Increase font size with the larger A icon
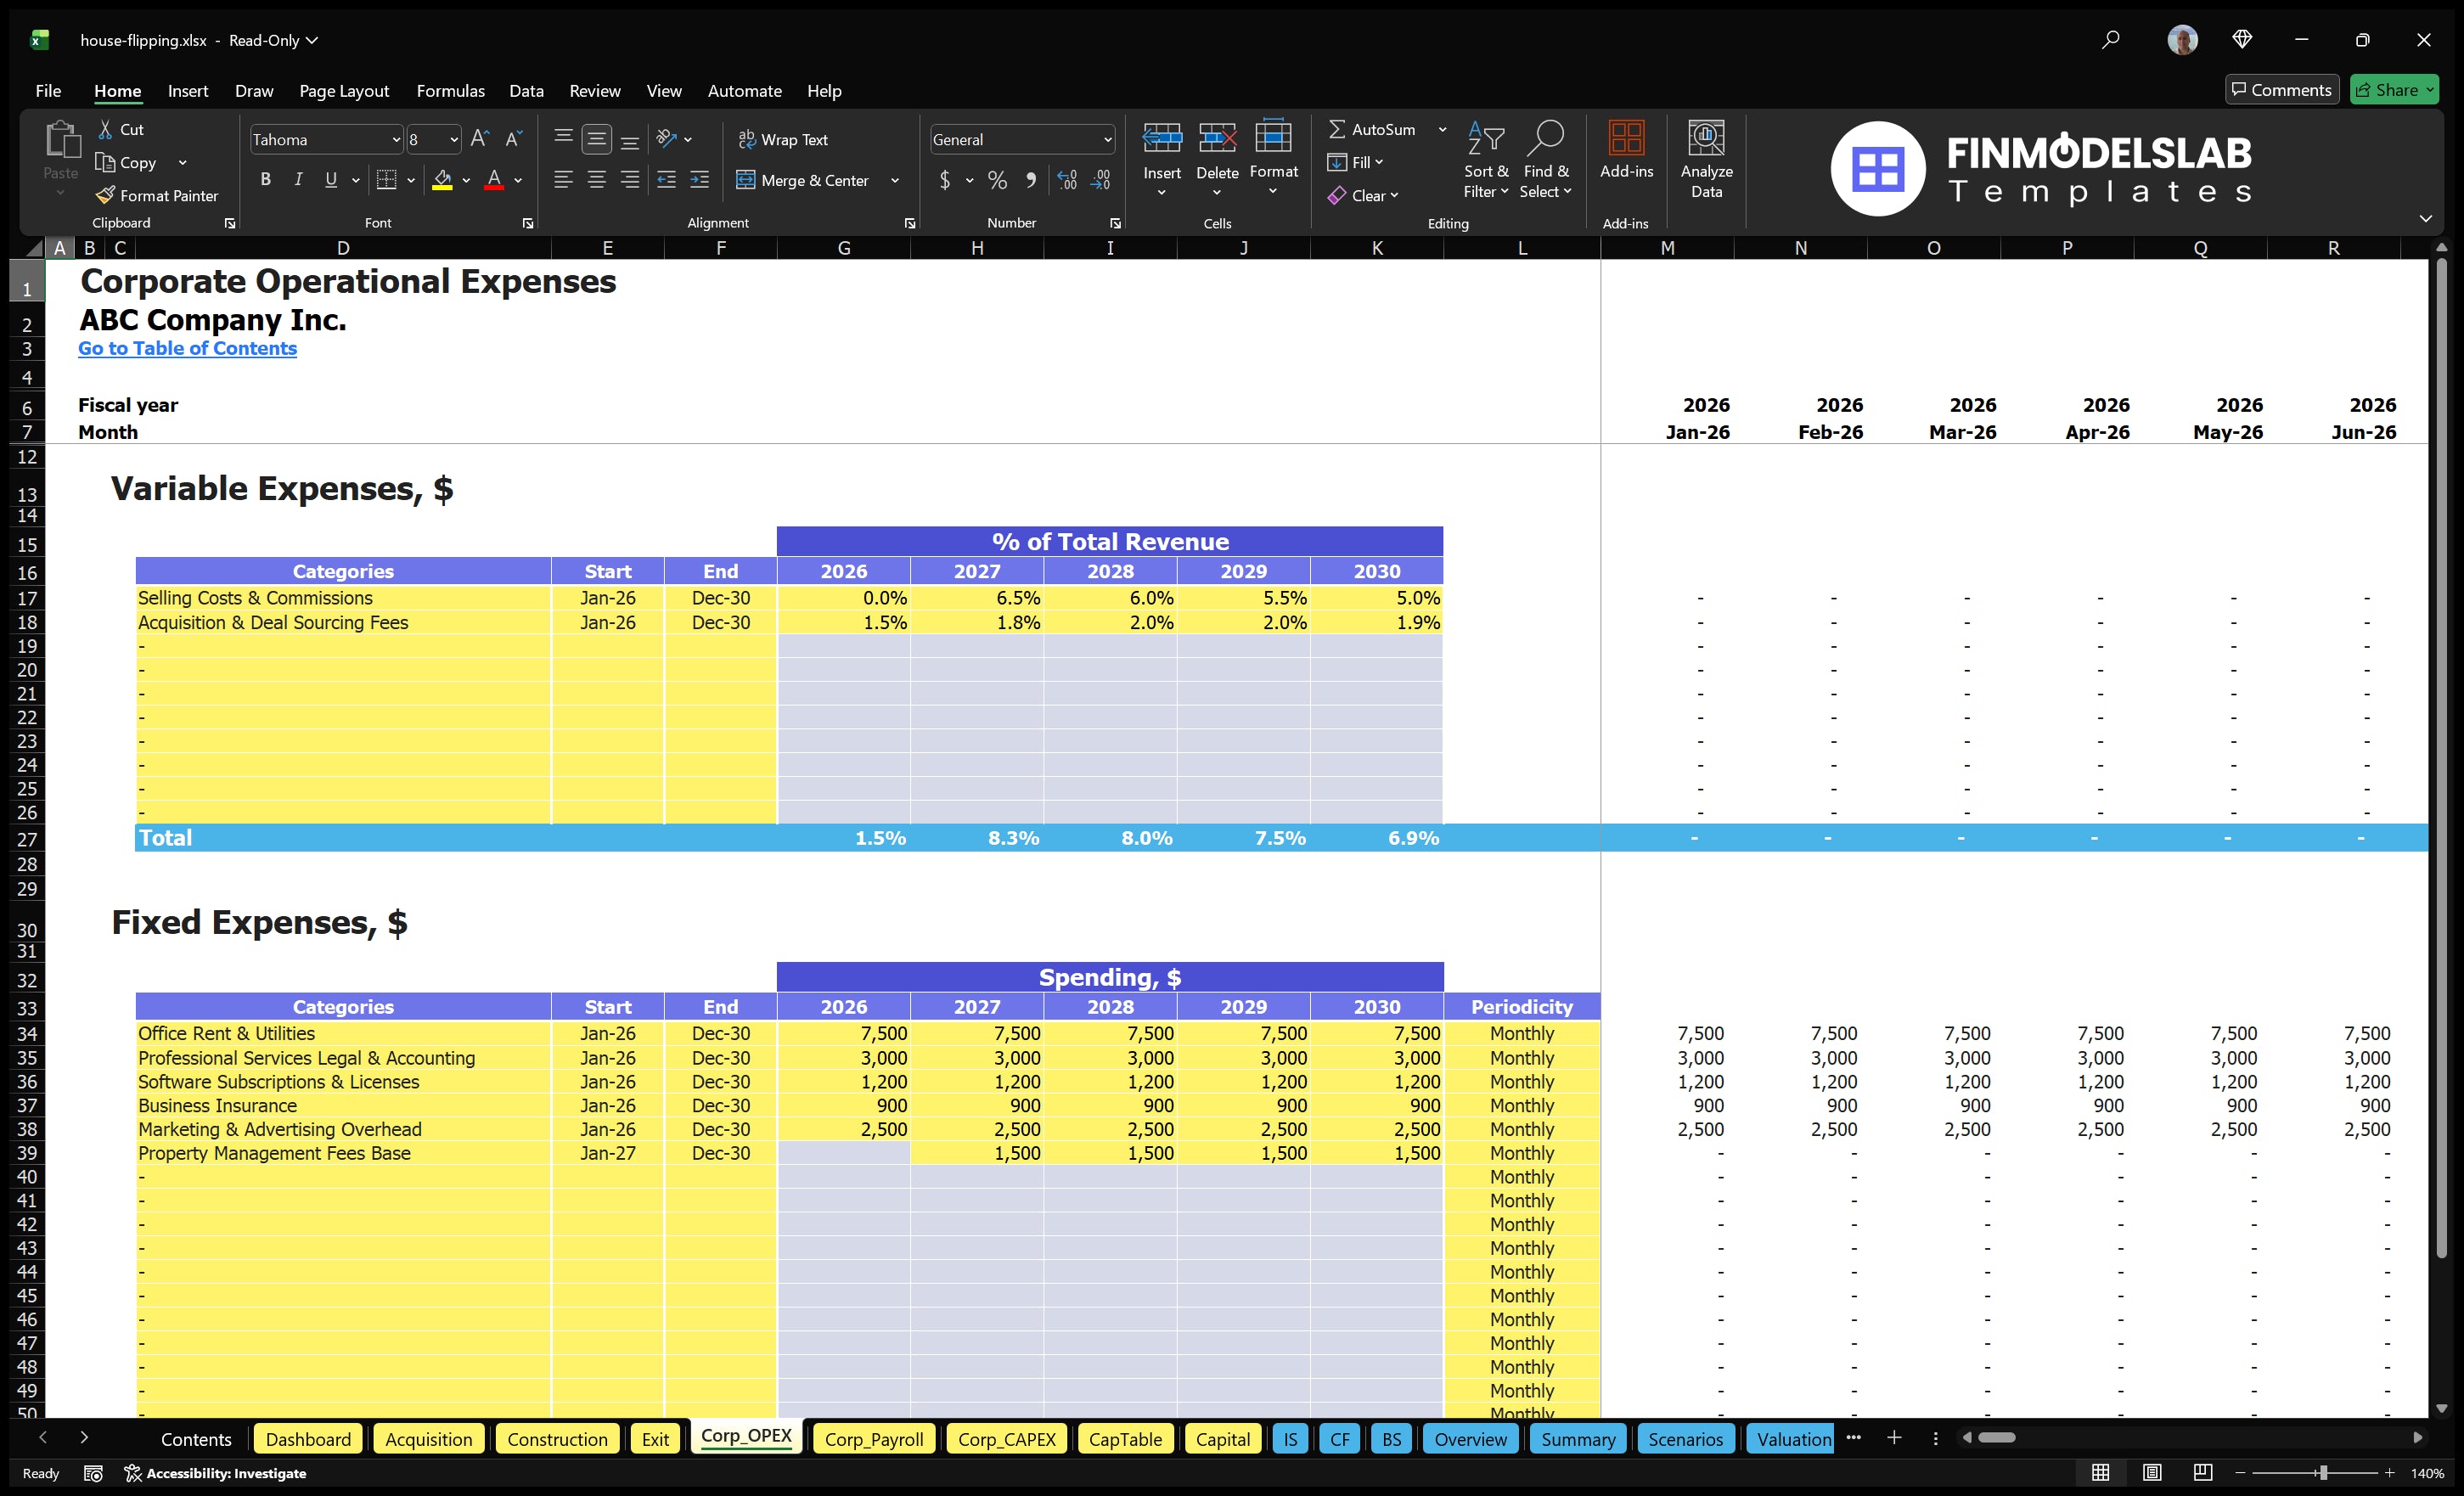Image resolution: width=2464 pixels, height=1496 pixels. coord(480,139)
